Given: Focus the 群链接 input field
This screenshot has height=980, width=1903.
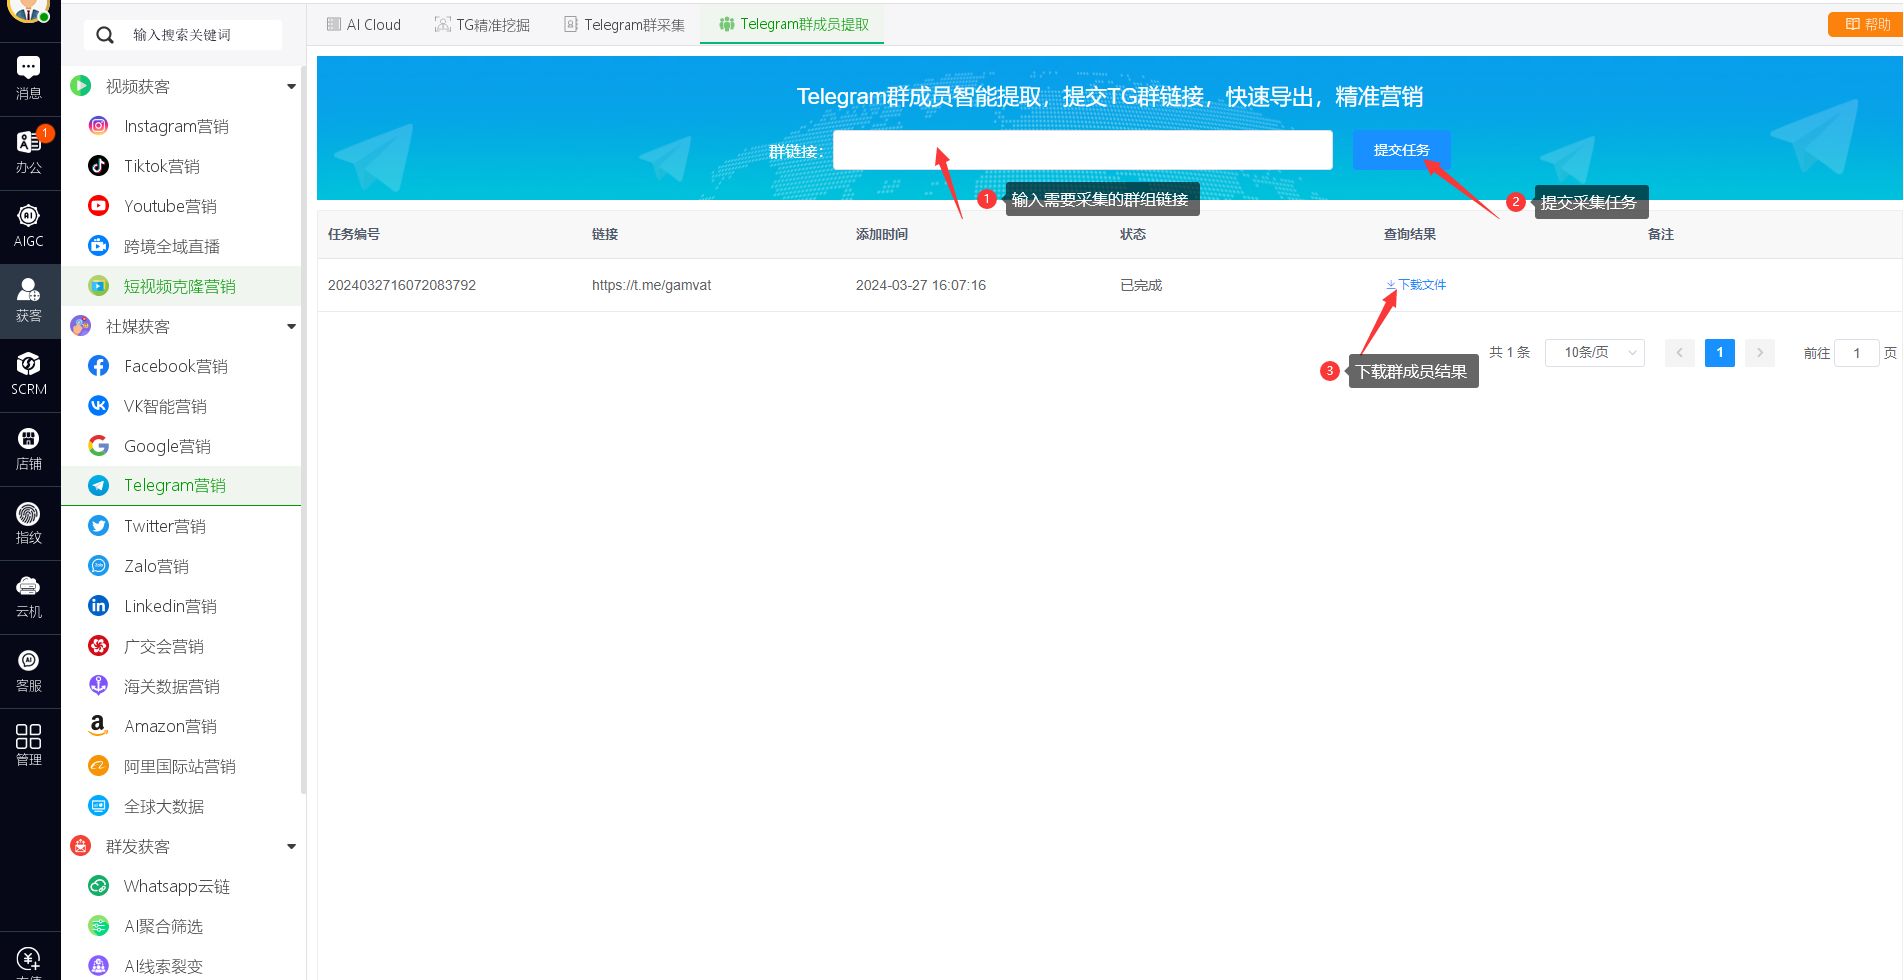Looking at the screenshot, I should click(1083, 150).
